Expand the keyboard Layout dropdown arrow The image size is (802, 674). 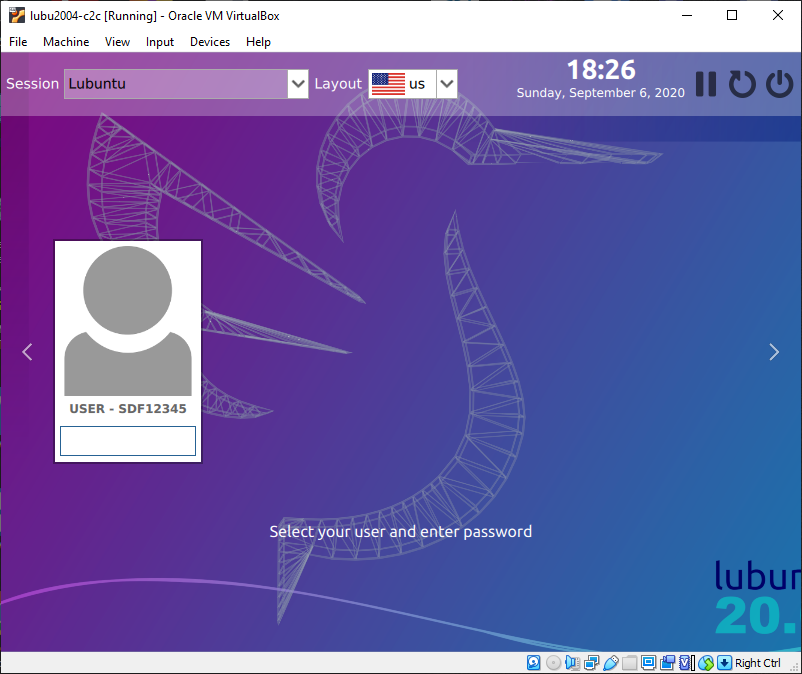[x=447, y=84]
